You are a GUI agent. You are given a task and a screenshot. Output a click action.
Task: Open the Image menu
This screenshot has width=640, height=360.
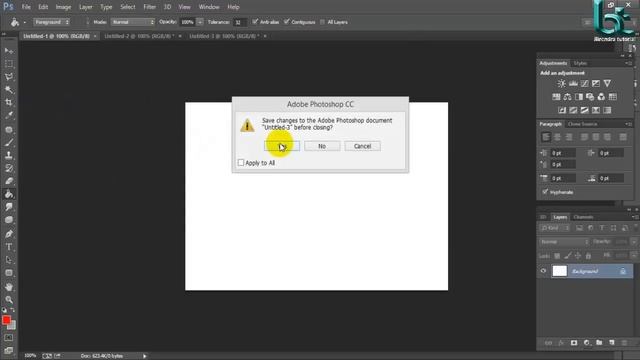click(63, 7)
